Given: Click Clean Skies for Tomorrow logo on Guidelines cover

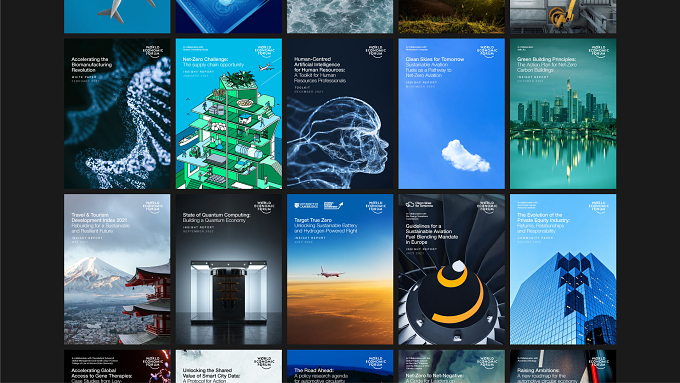Looking at the screenshot, I should coord(419,204).
